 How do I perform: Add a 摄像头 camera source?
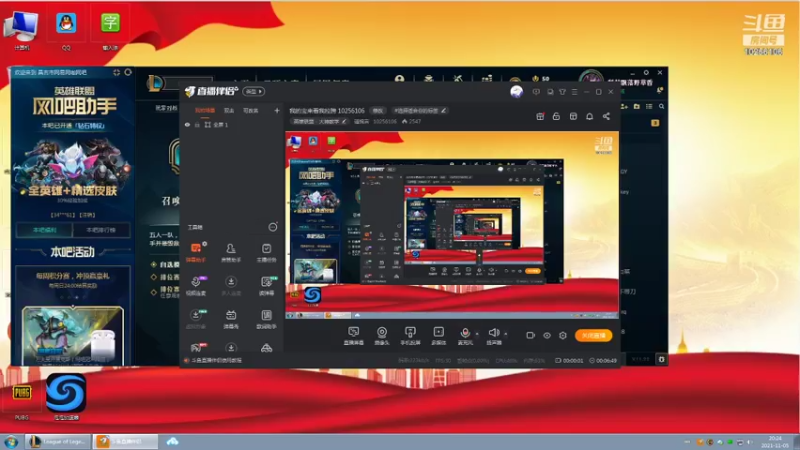pyautogui.click(x=382, y=336)
